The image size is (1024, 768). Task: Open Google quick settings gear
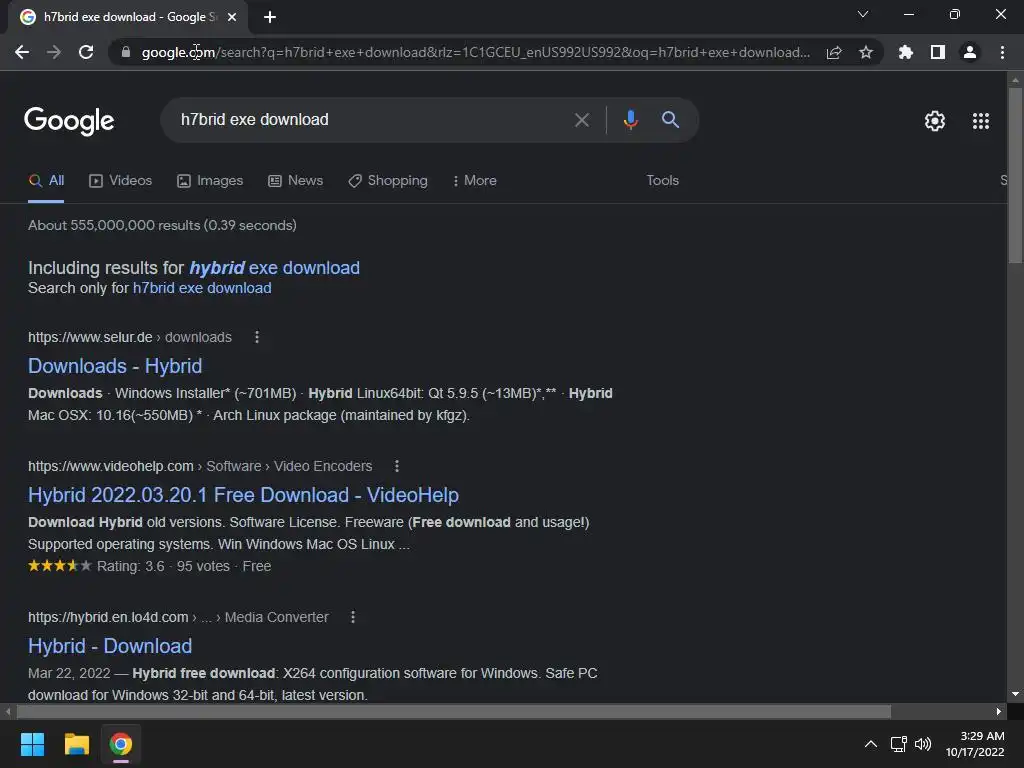[x=935, y=121]
